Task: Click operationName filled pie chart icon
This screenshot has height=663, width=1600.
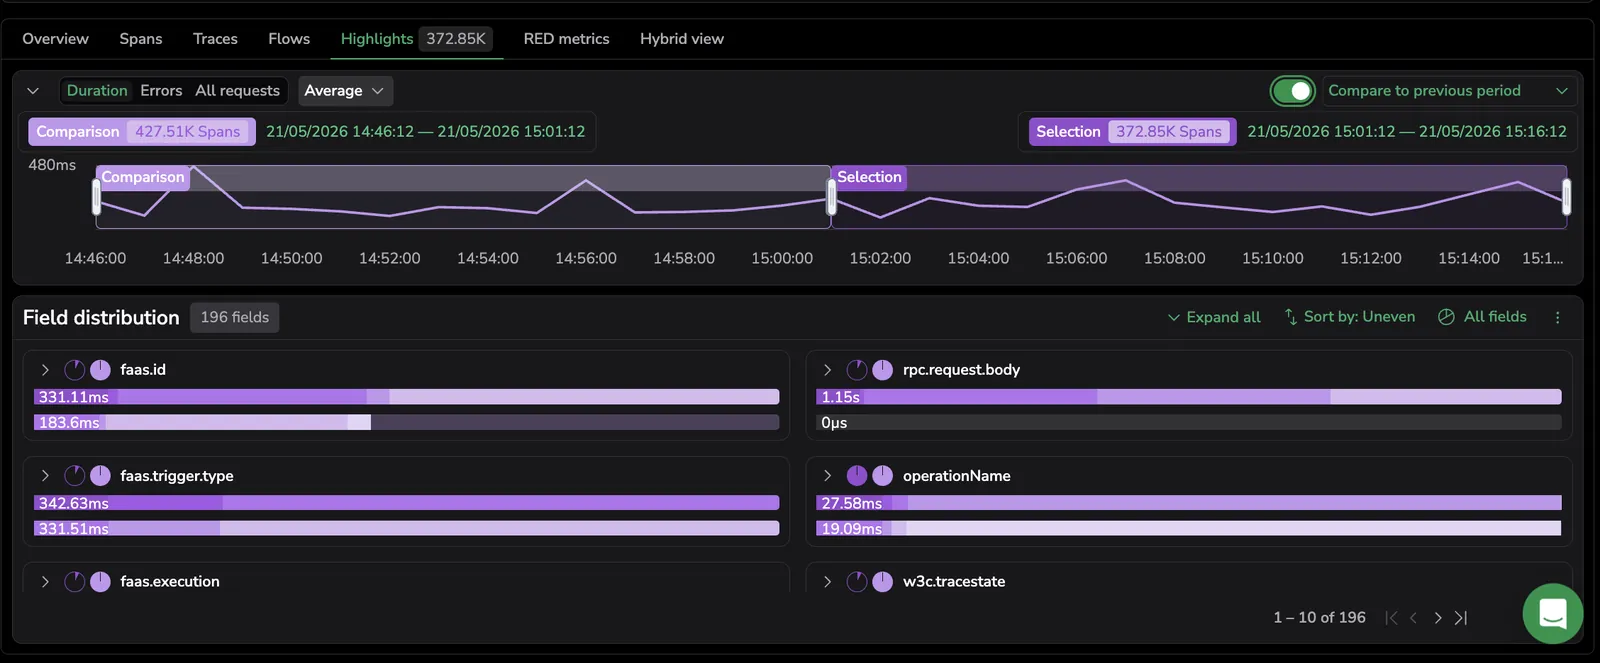Action: pyautogui.click(x=857, y=476)
